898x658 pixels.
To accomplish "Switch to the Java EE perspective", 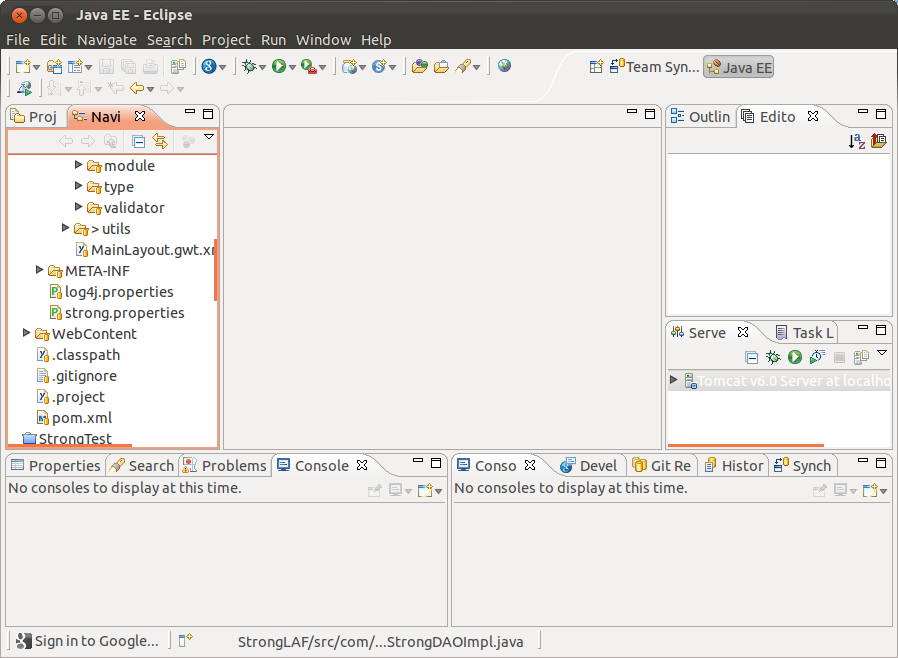I will (x=738, y=67).
